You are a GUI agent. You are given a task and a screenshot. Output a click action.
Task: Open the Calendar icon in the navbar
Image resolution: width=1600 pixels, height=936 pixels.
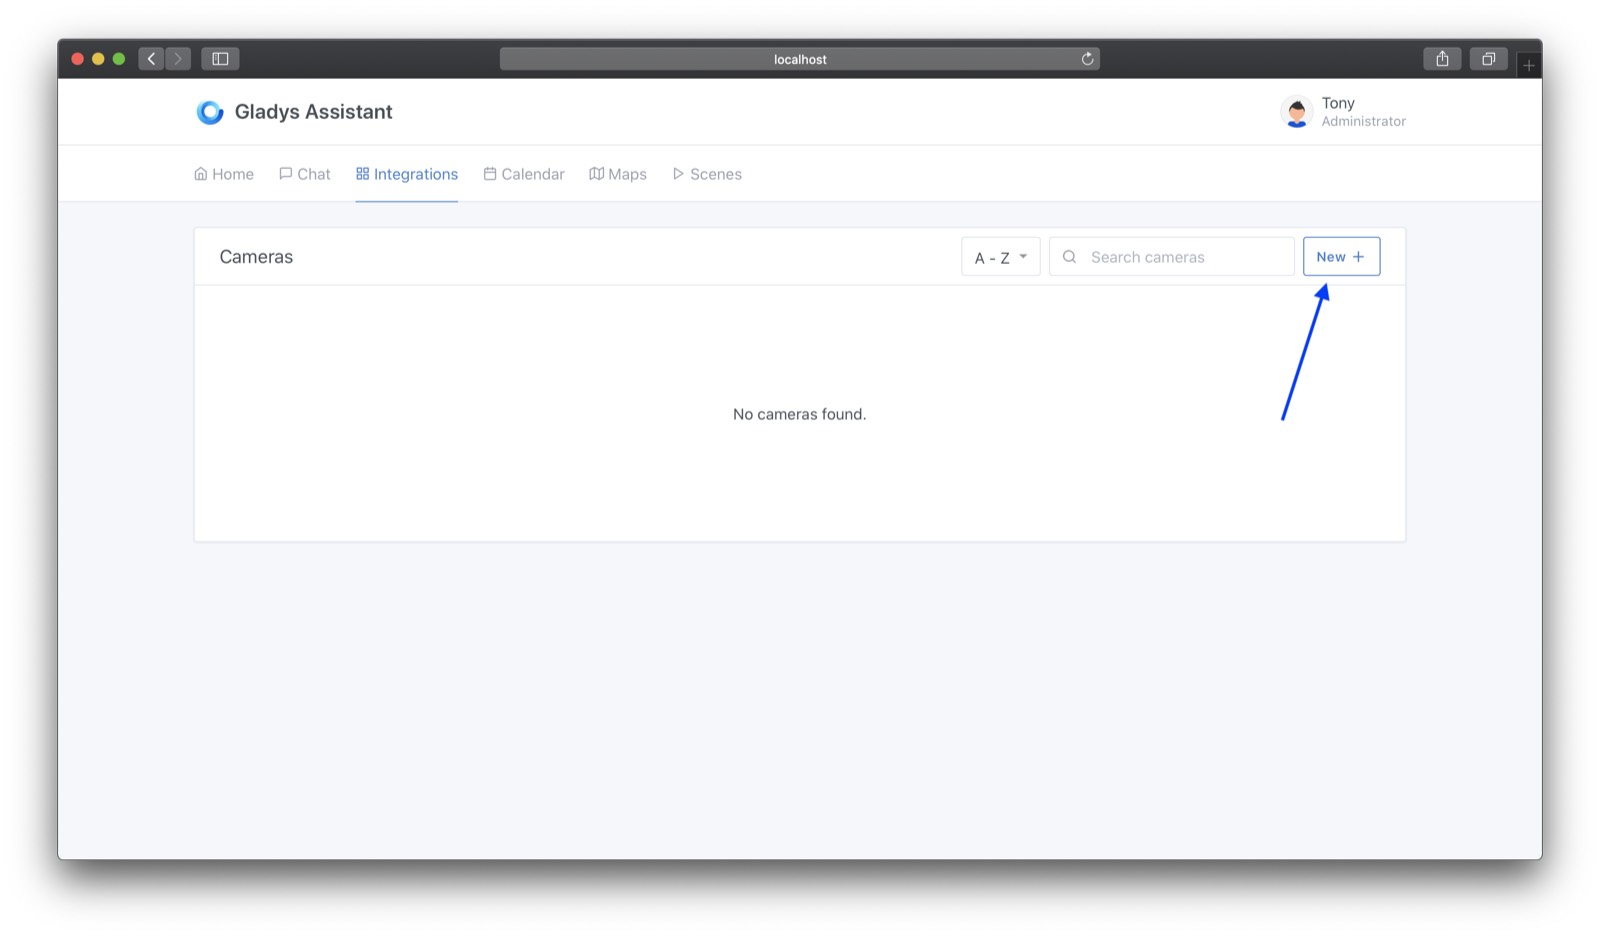point(489,173)
